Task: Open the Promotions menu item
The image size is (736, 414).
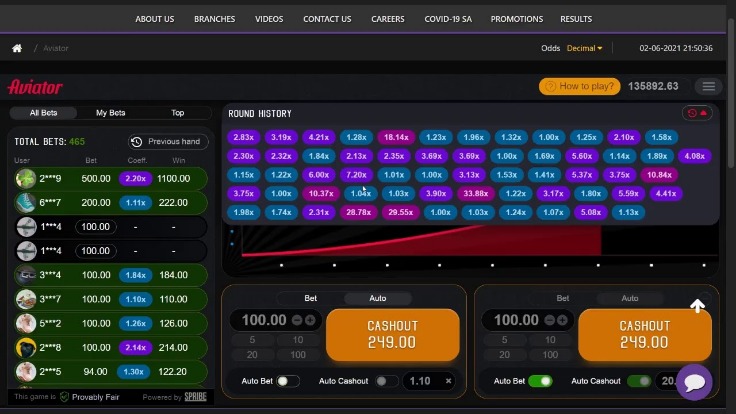Action: click(517, 19)
